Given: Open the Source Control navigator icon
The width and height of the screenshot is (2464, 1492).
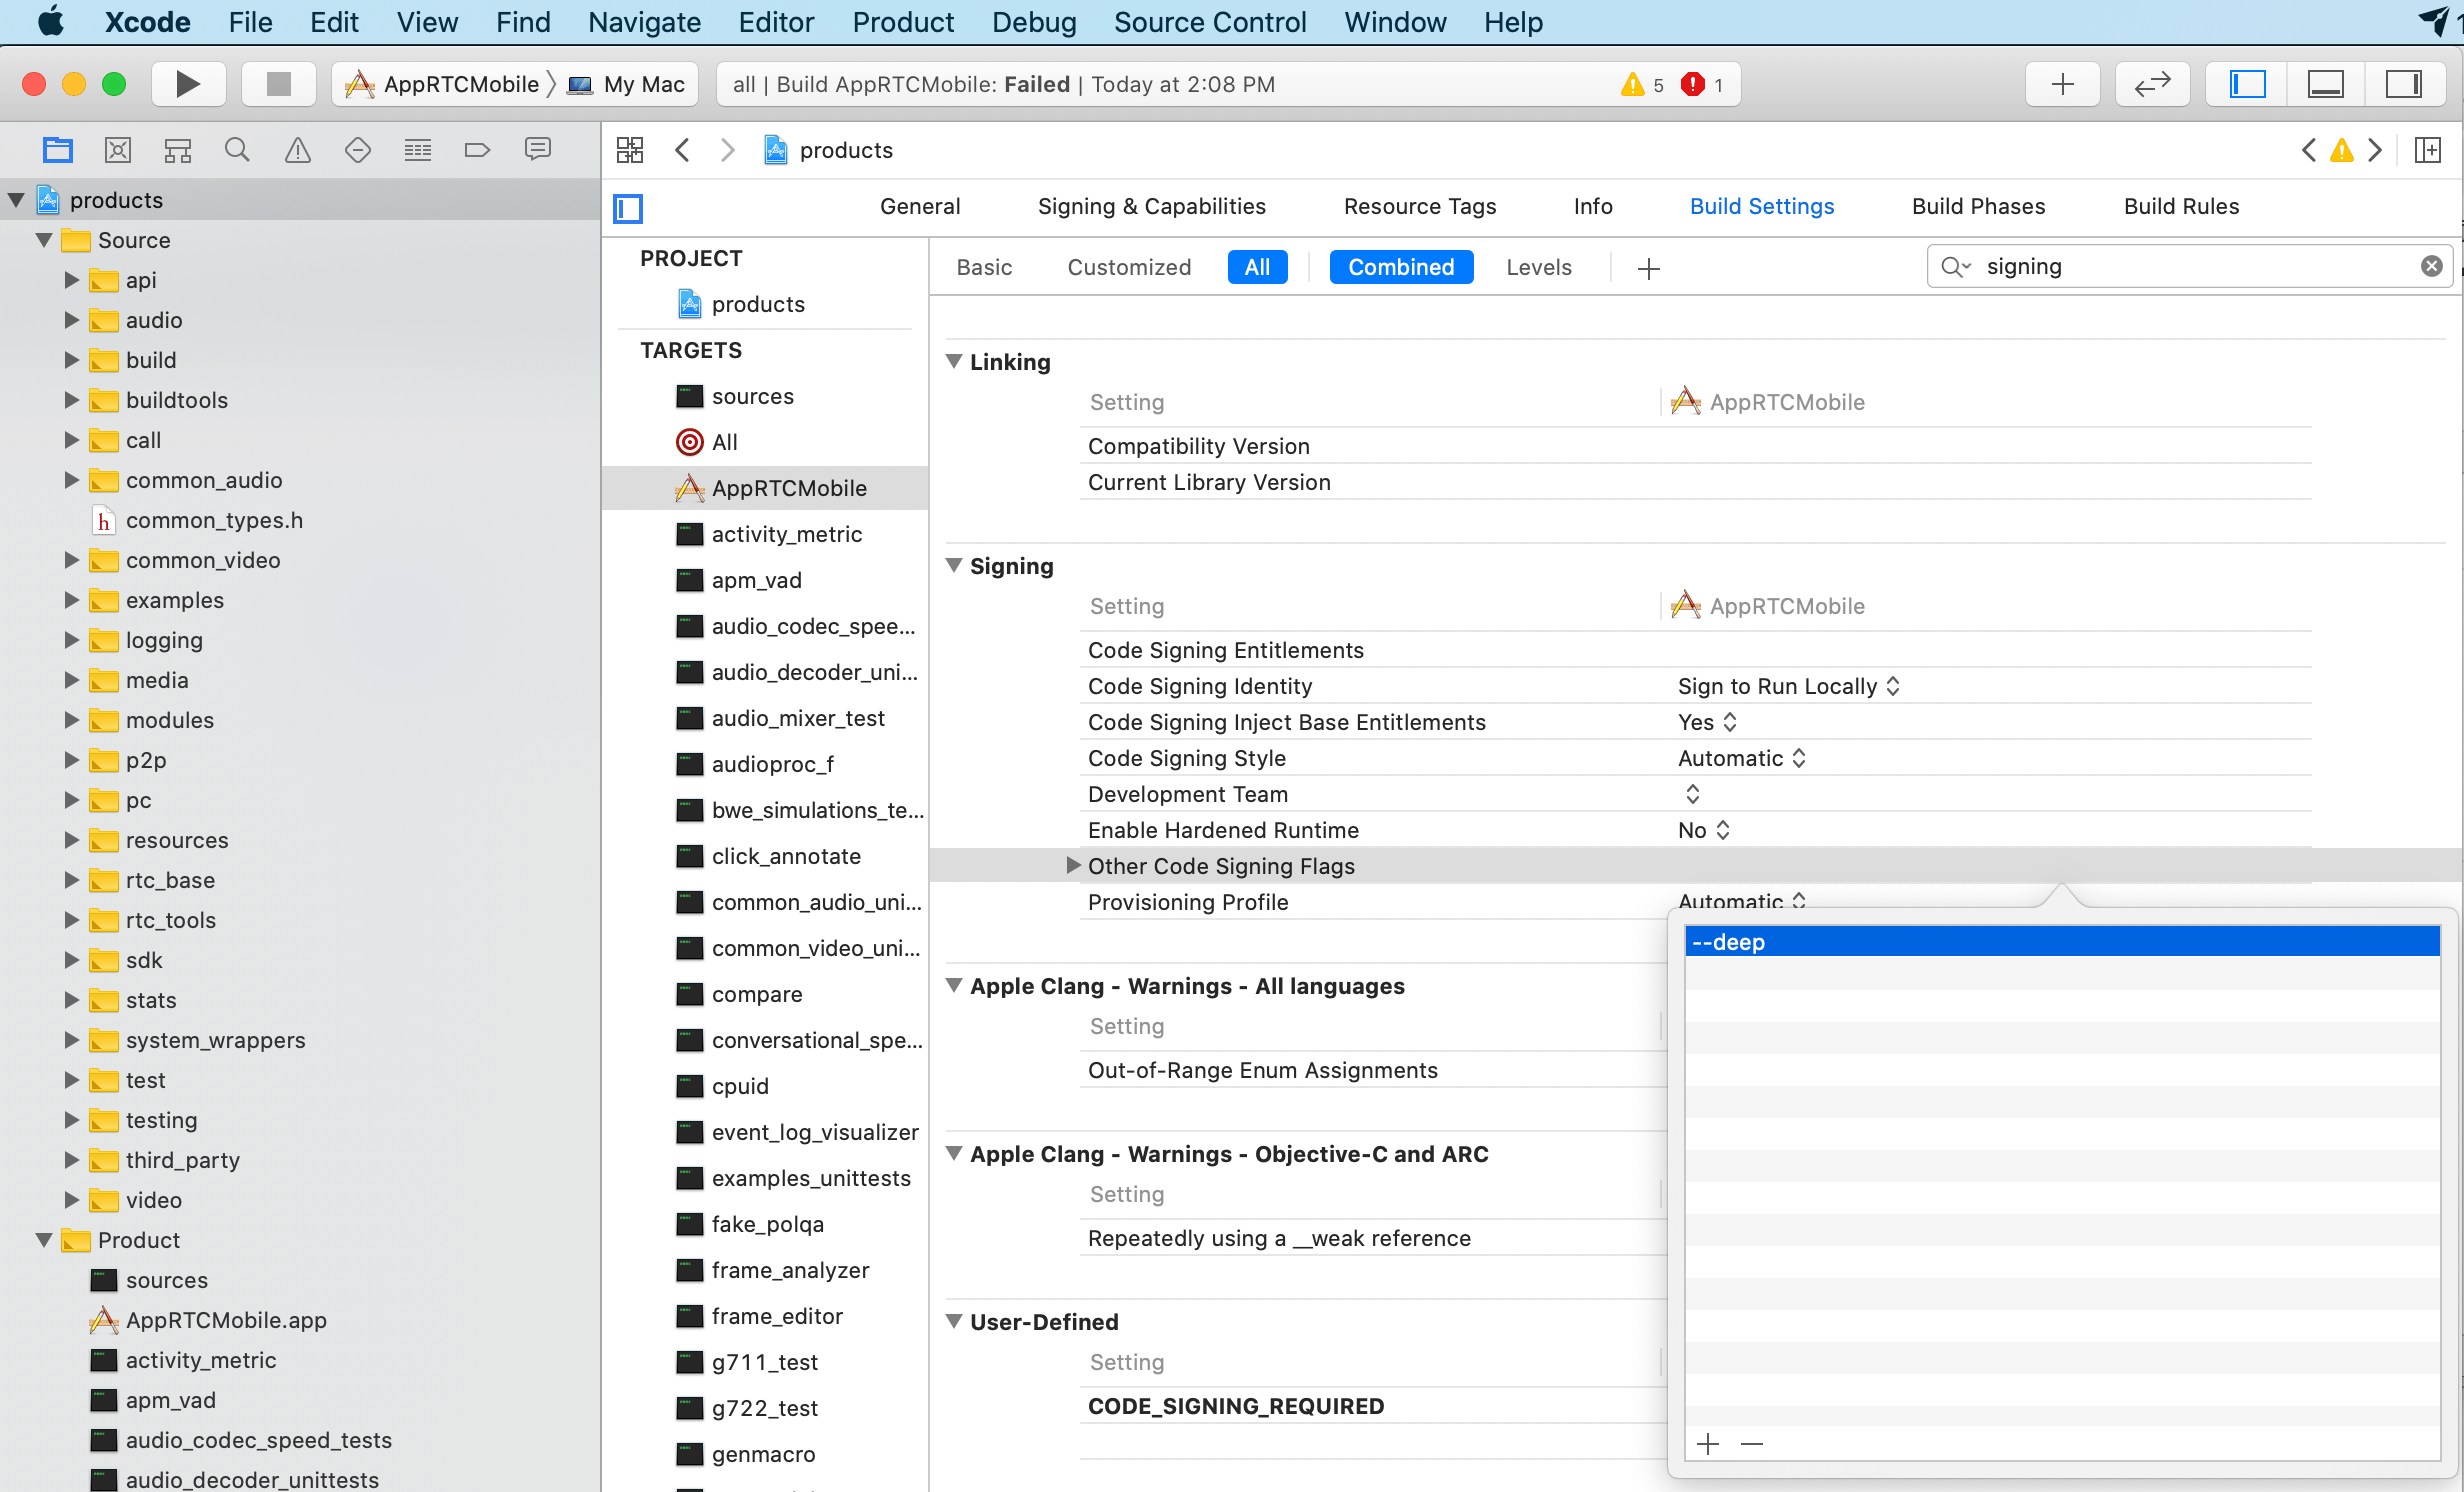Looking at the screenshot, I should point(118,150).
